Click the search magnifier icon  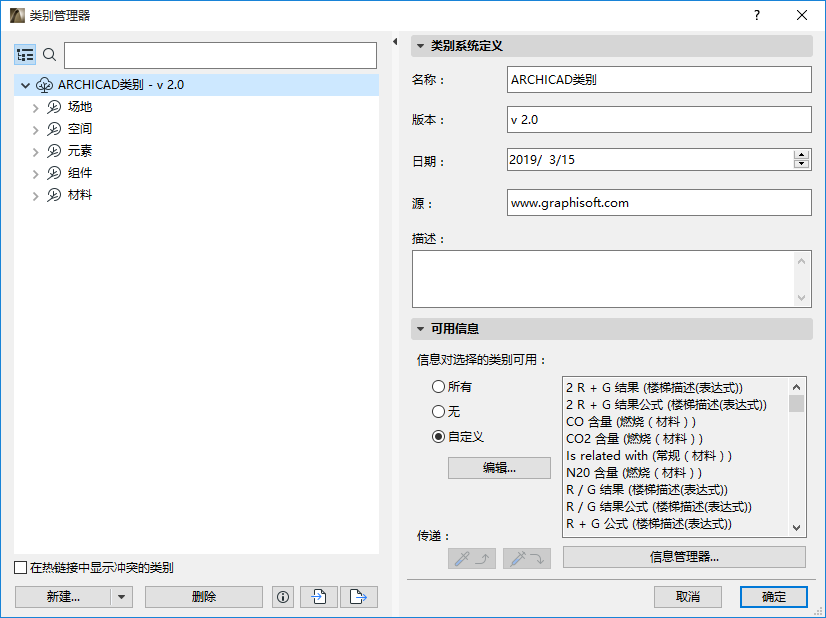point(49,55)
